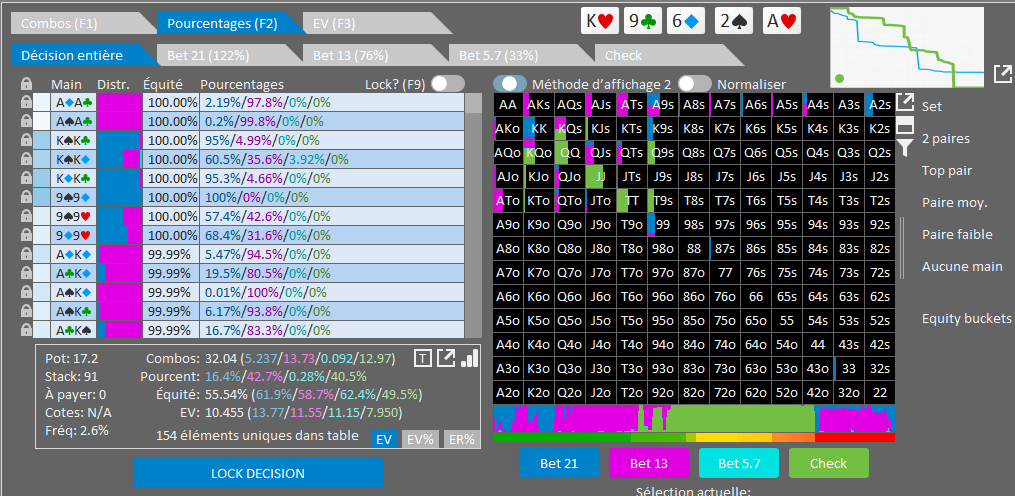Click the filter funnel icon beside matrix
1015x496 pixels.
coord(904,148)
